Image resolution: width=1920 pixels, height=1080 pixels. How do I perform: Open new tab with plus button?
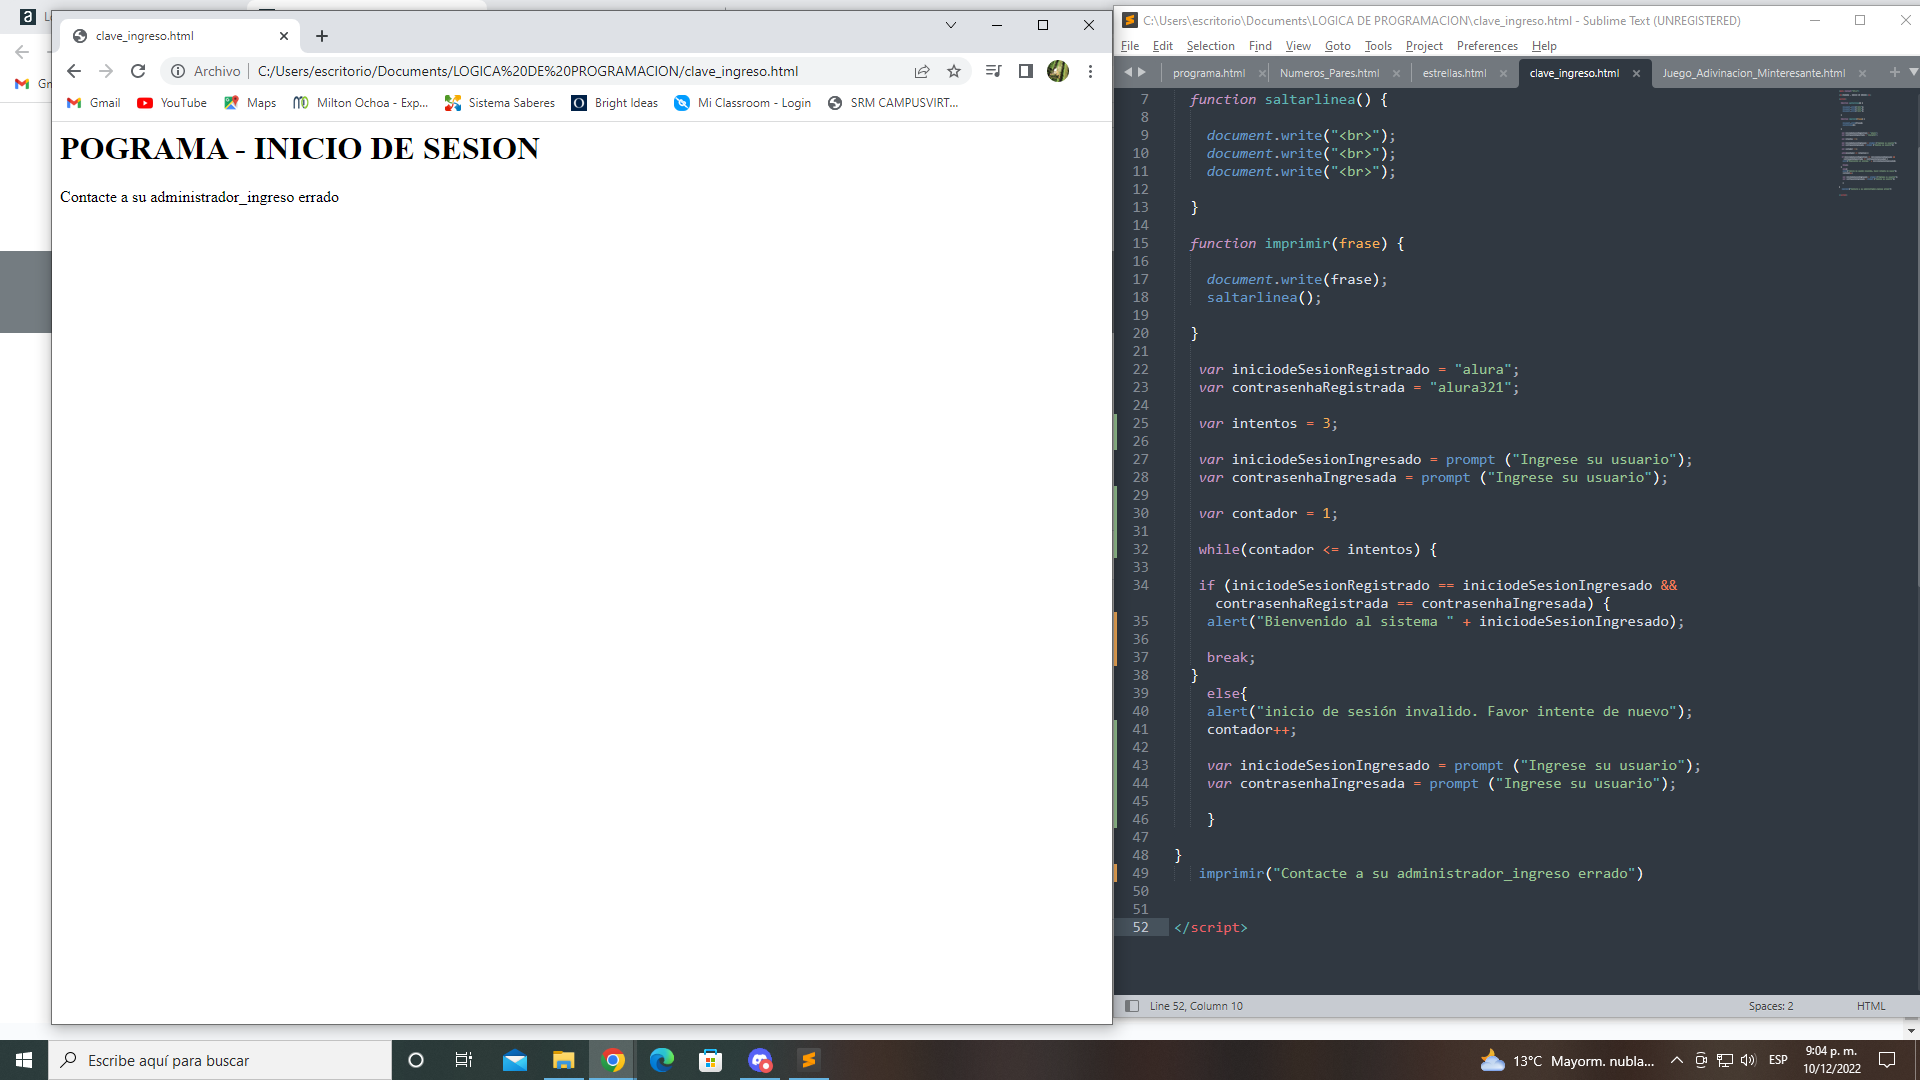pos(322,36)
